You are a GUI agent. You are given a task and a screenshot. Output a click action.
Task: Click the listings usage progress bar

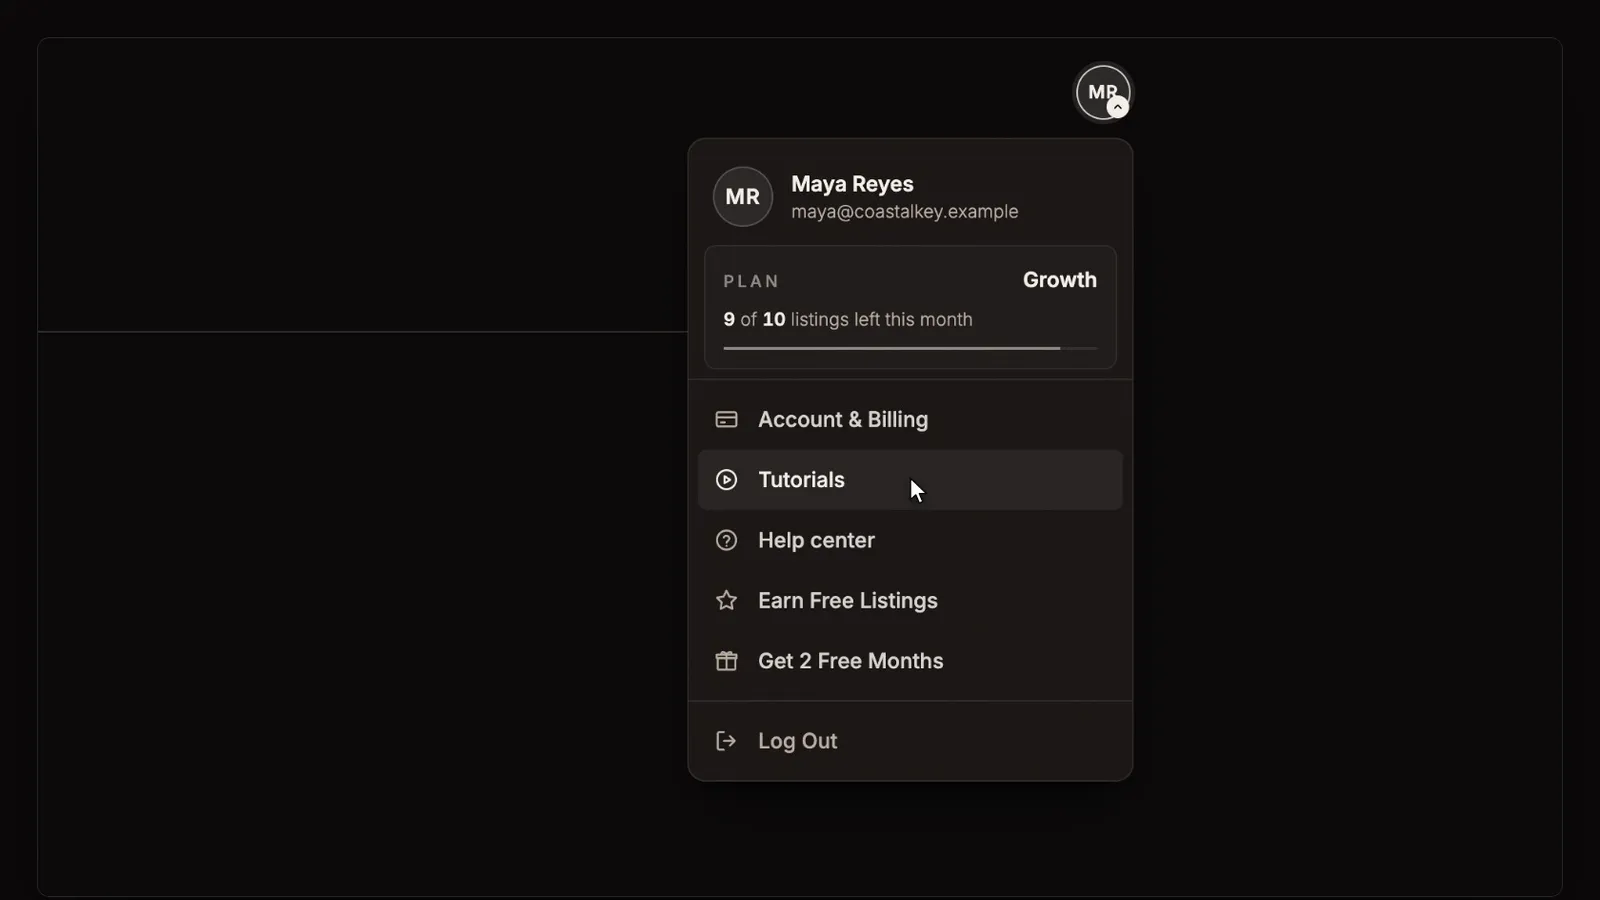coord(910,348)
